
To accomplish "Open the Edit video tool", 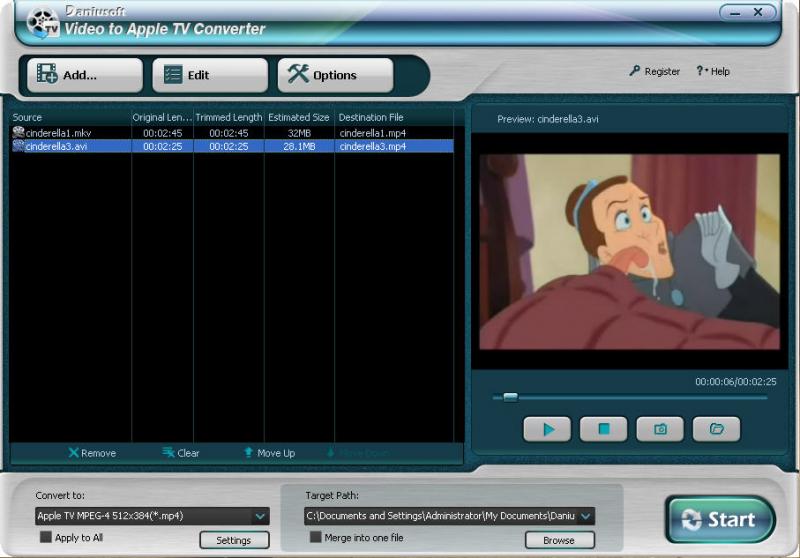I will click(210, 75).
